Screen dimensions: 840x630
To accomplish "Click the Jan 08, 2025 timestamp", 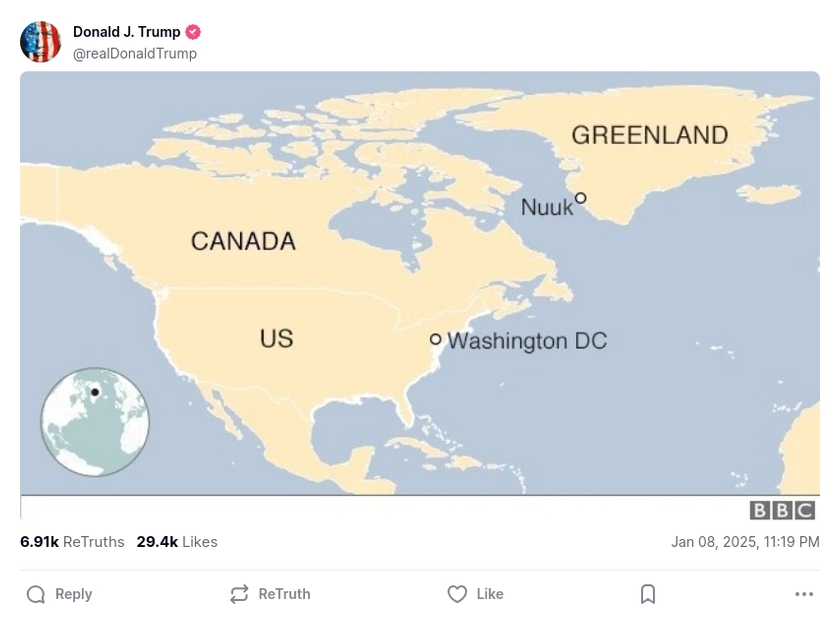I will click(x=746, y=542).
